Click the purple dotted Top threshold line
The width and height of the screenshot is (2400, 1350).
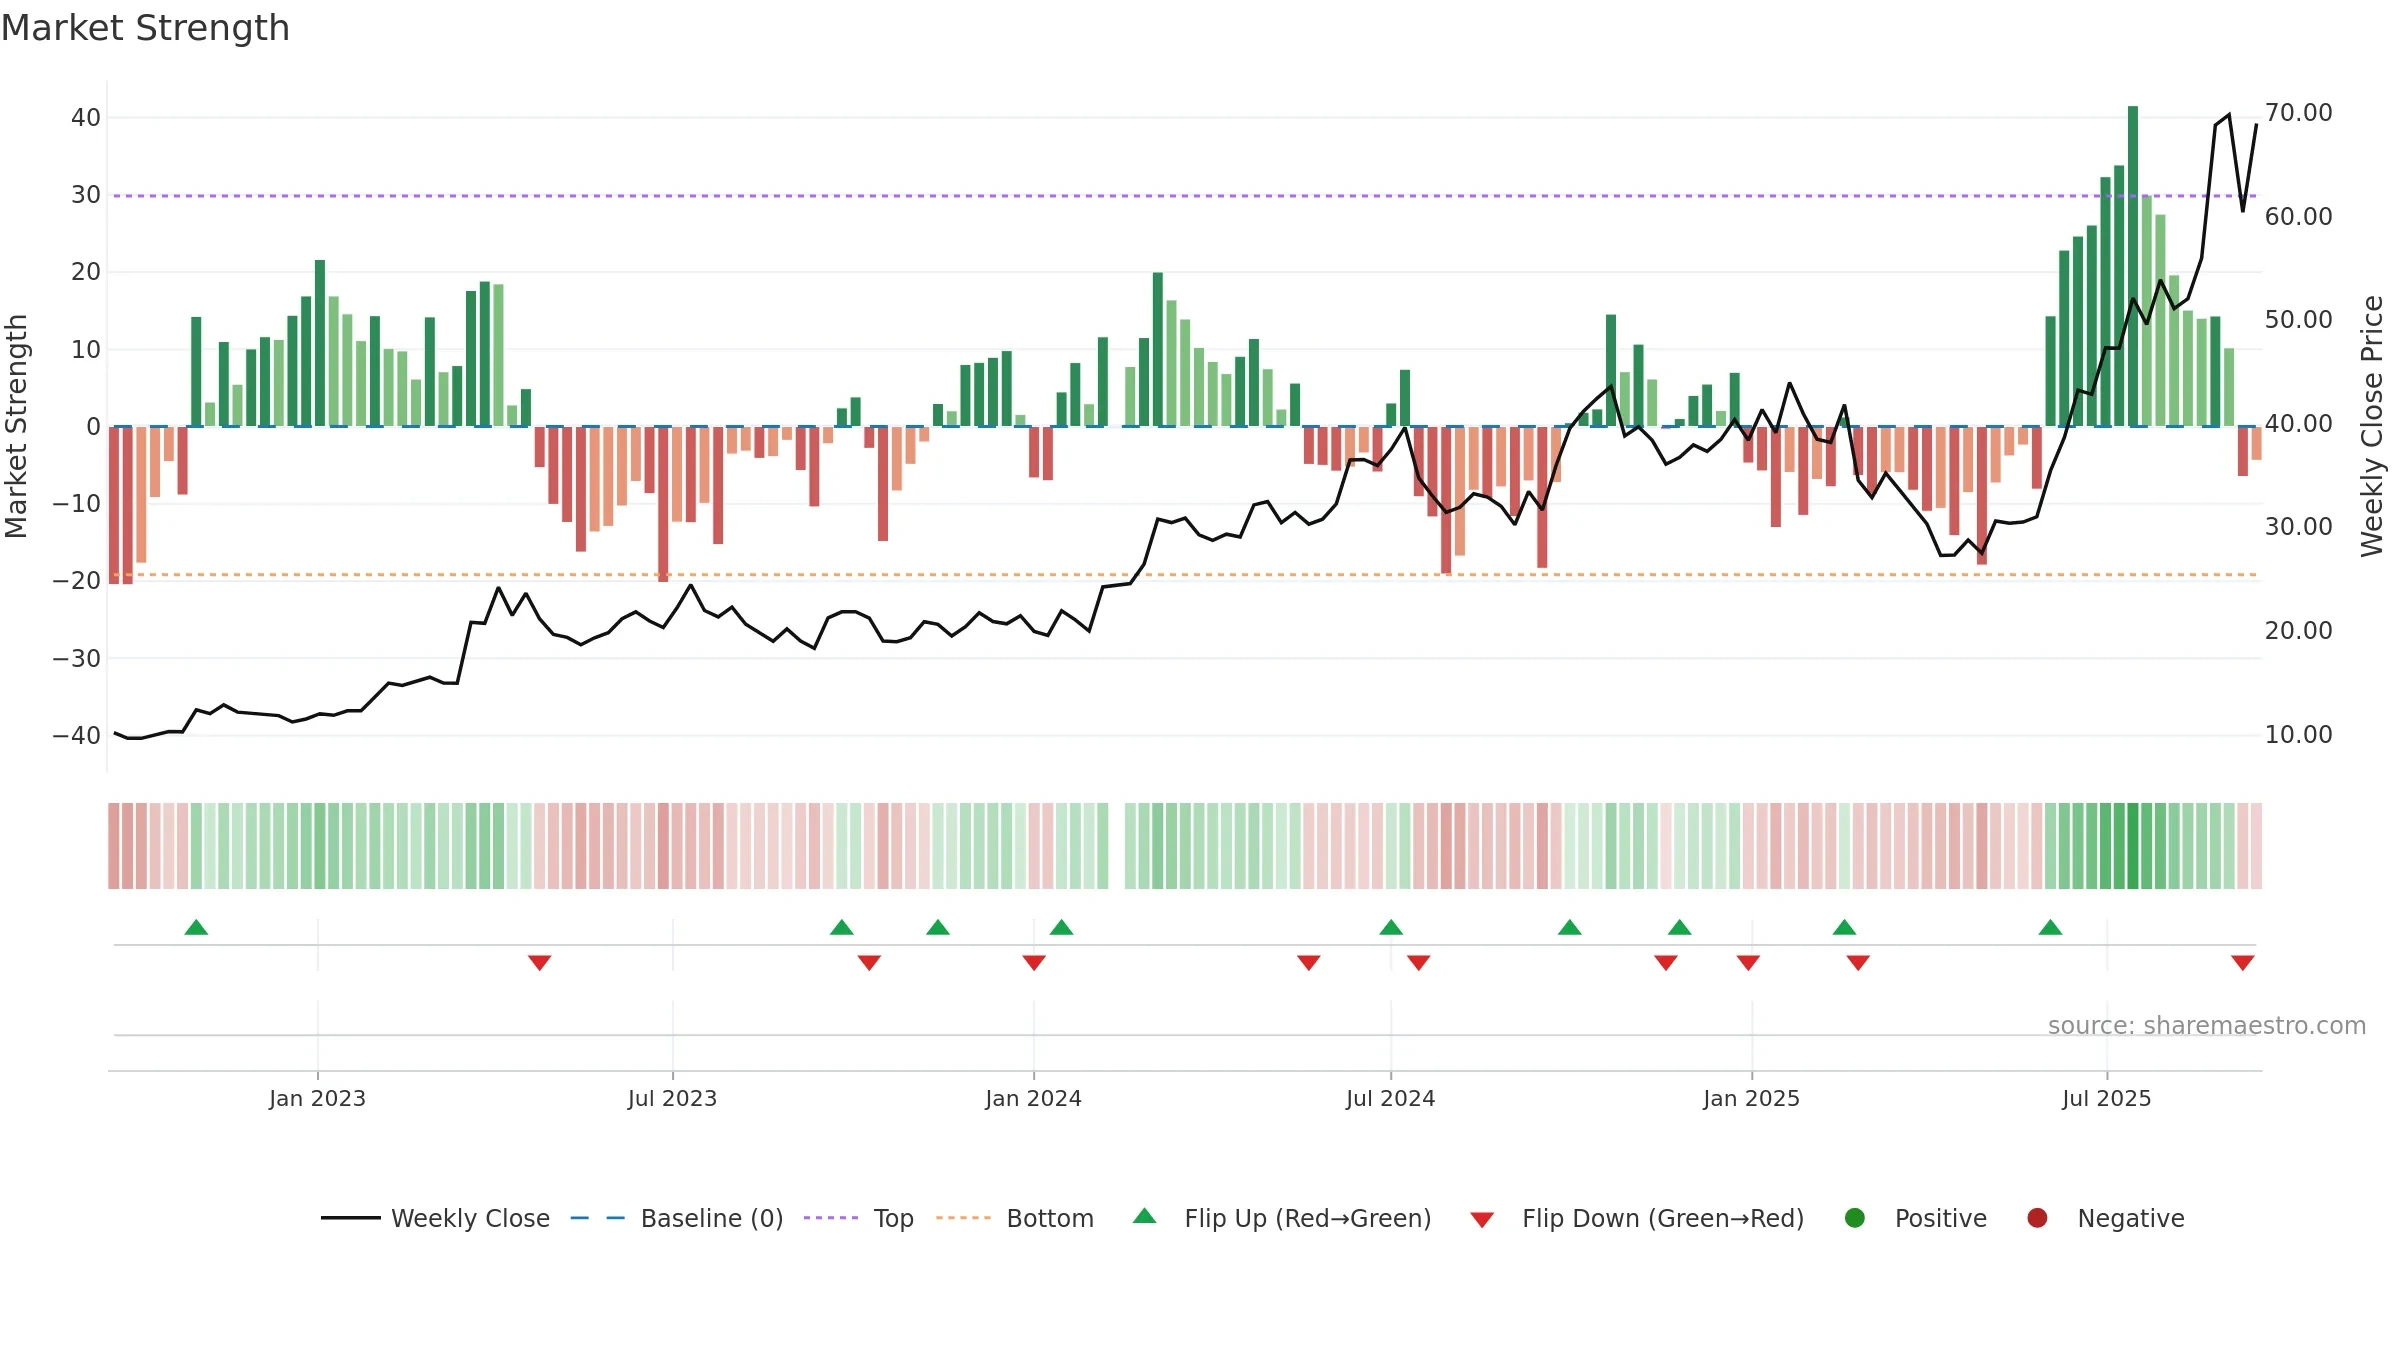pyautogui.click(x=1185, y=195)
